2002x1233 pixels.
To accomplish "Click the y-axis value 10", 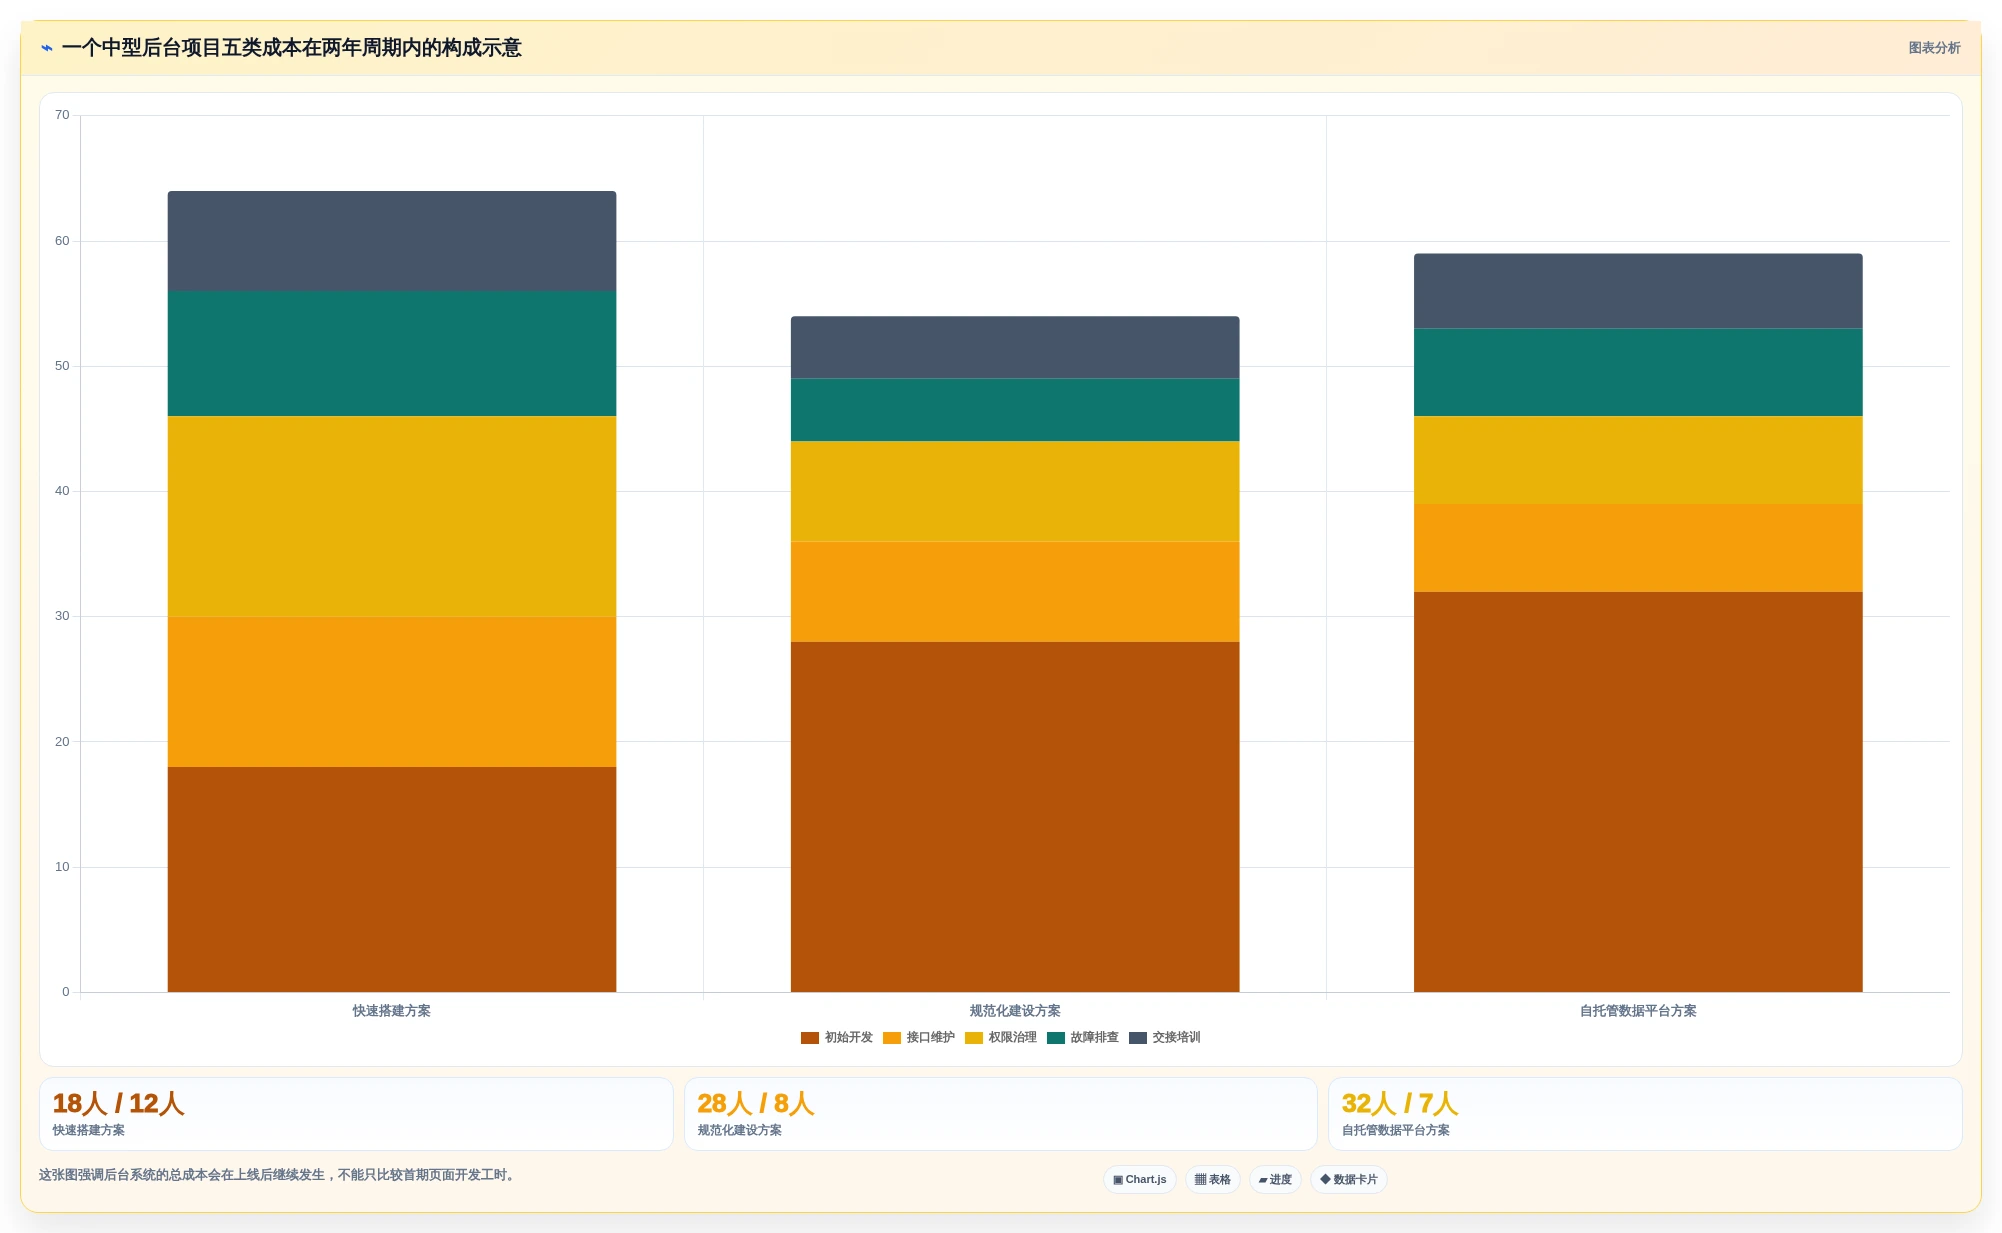I will pos(62,867).
